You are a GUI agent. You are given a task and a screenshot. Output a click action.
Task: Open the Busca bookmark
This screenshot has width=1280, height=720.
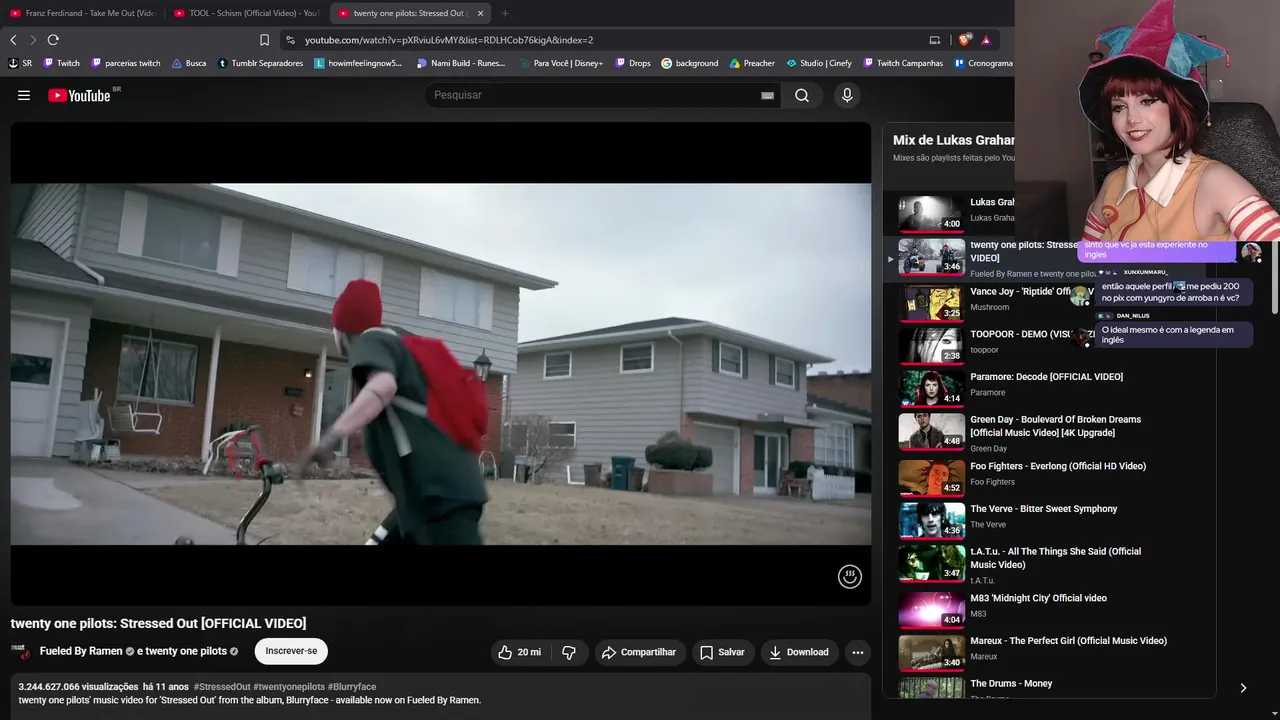point(189,63)
